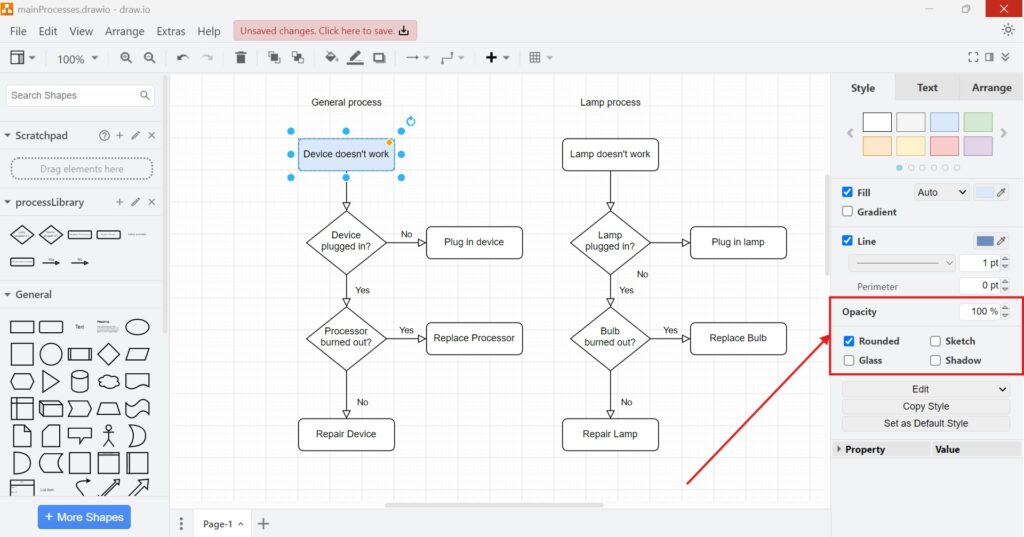Open the Extras menu
Image resolution: width=1024 pixels, height=537 pixels.
click(170, 31)
